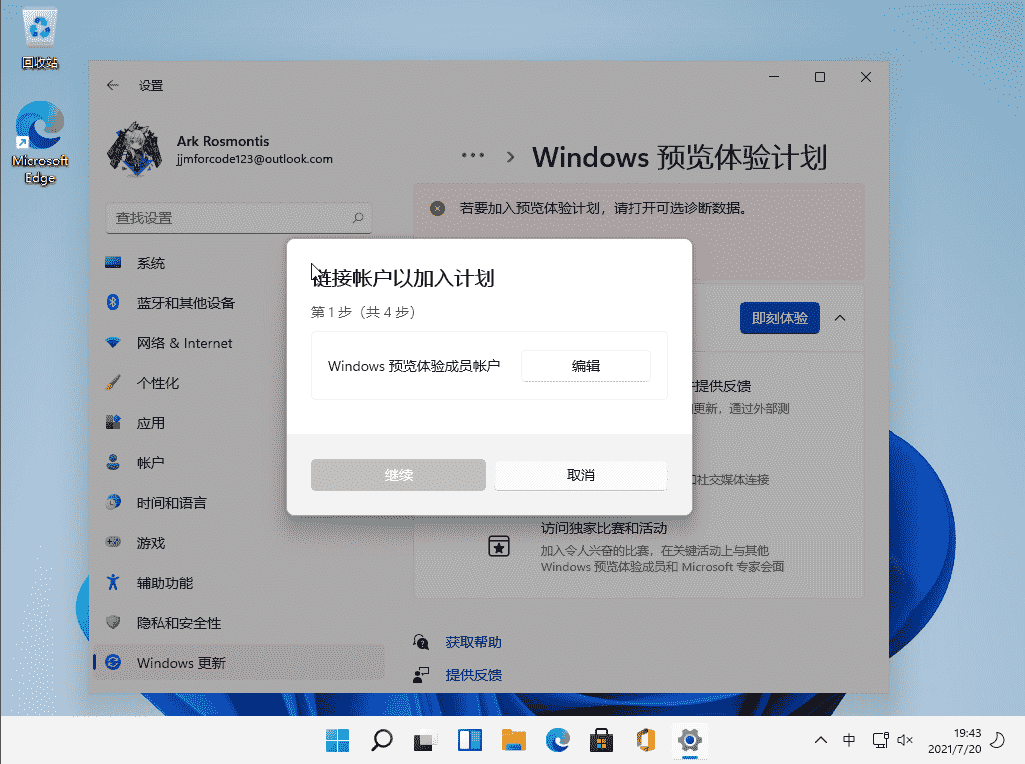The image size is (1025, 764).
Task: Click the network tray icon
Action: tap(881, 740)
